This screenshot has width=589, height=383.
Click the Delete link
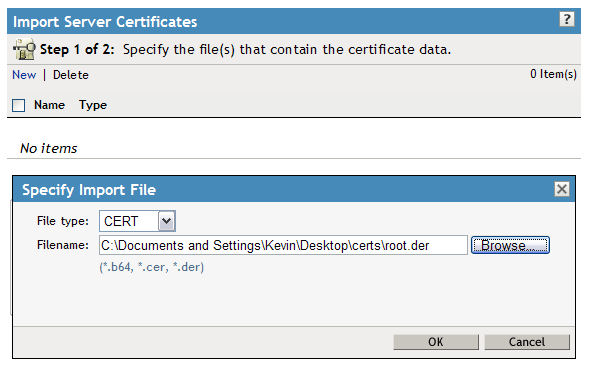(71, 75)
